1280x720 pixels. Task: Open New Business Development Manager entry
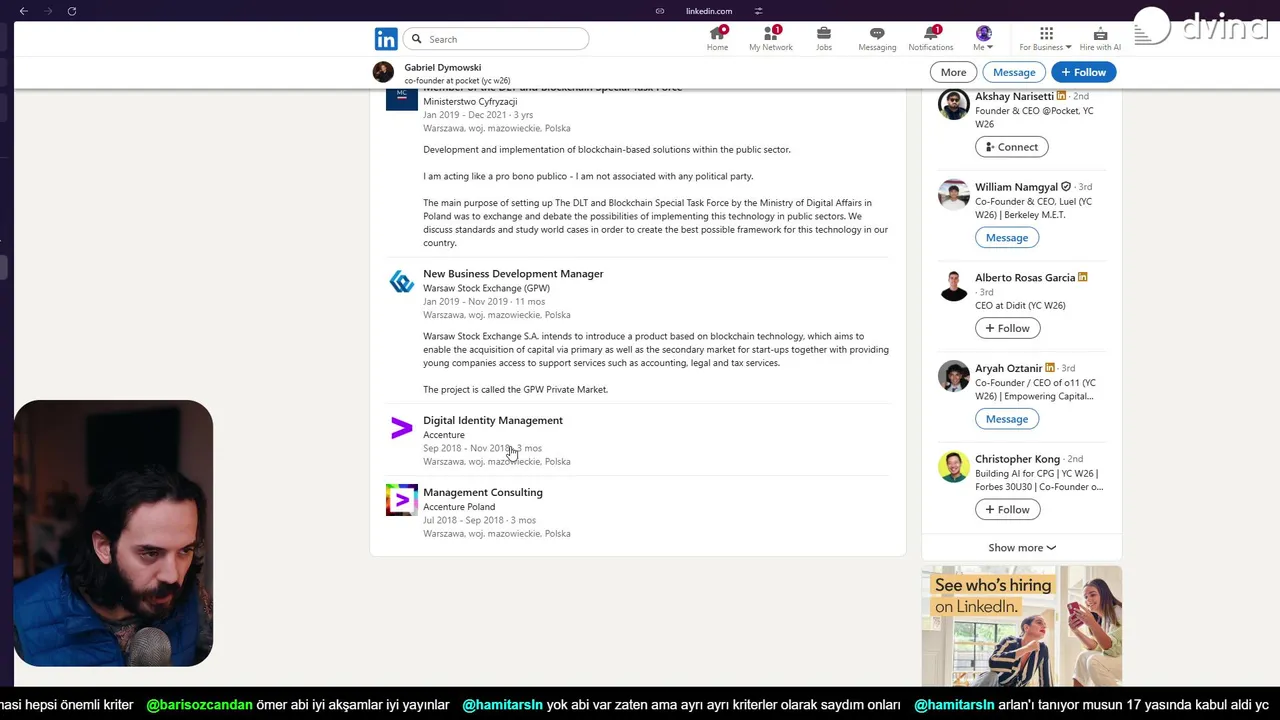tap(513, 273)
